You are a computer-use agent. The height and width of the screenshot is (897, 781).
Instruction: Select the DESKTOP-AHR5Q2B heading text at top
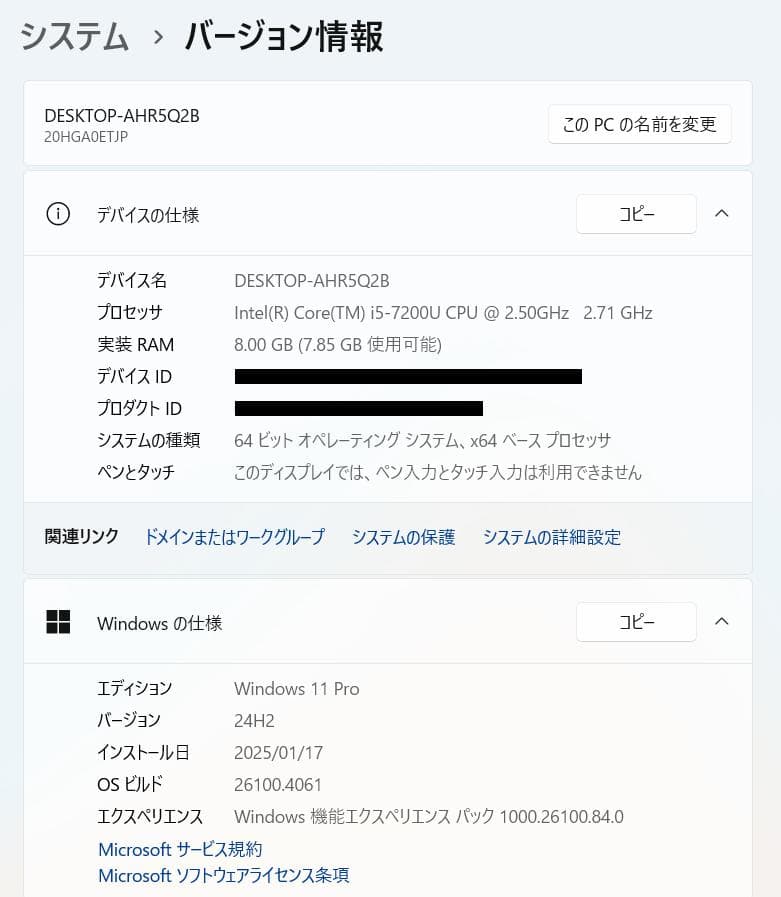tap(122, 116)
